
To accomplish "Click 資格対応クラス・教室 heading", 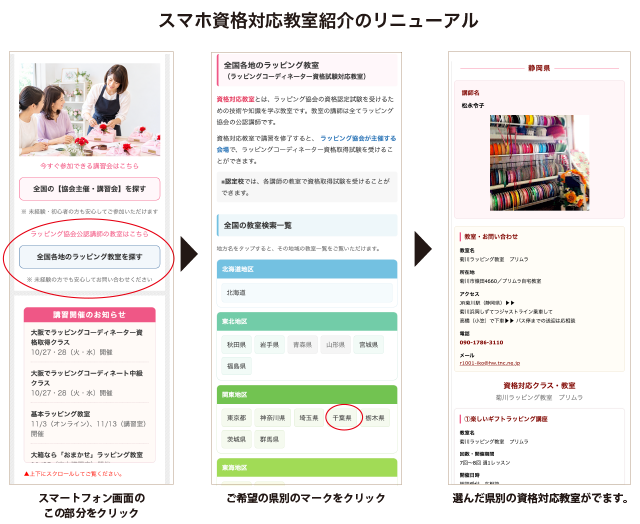I will [539, 386].
